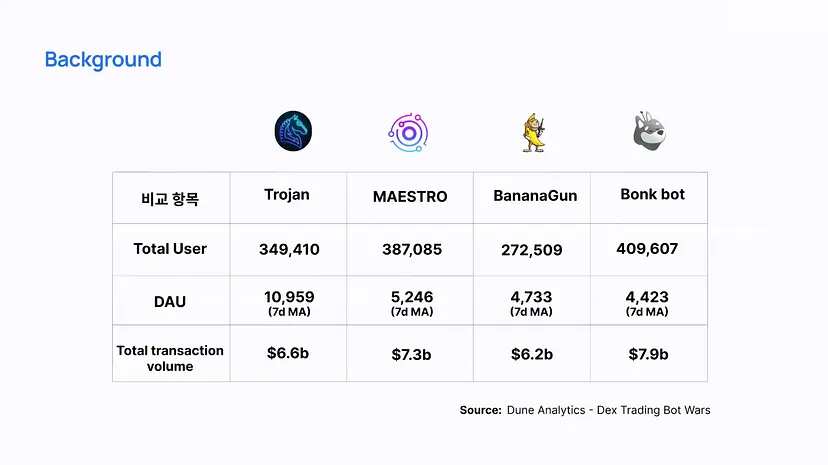Click the Total transaction volume row label

pos(170,358)
